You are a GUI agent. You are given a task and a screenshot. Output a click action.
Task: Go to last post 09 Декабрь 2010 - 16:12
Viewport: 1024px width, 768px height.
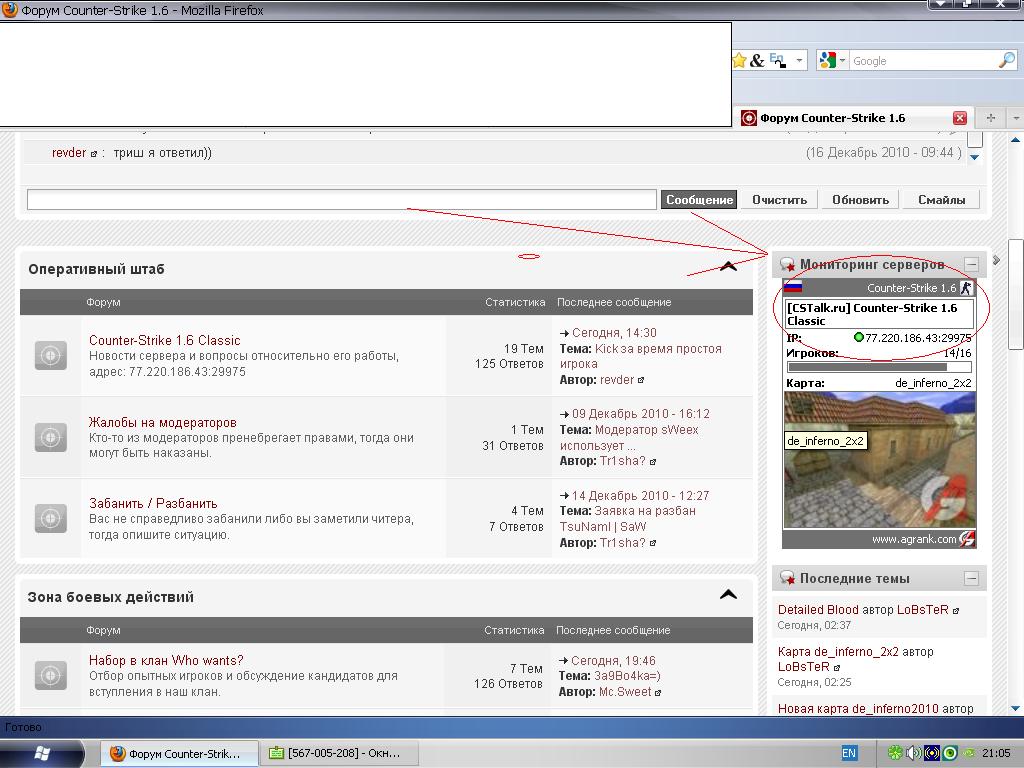(641, 414)
